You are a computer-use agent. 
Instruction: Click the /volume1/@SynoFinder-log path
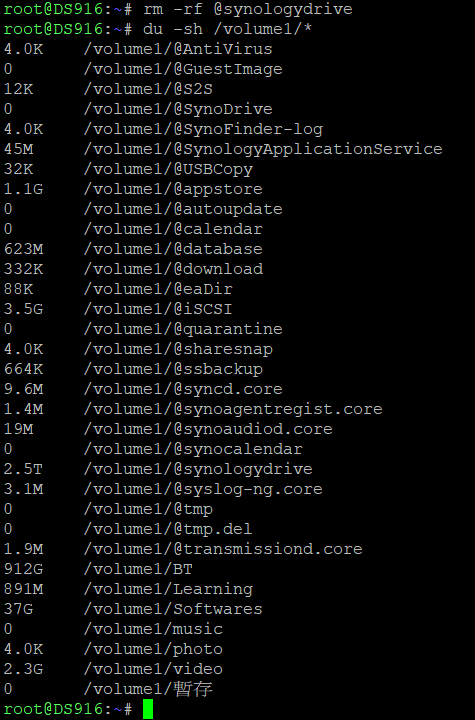[203, 129]
